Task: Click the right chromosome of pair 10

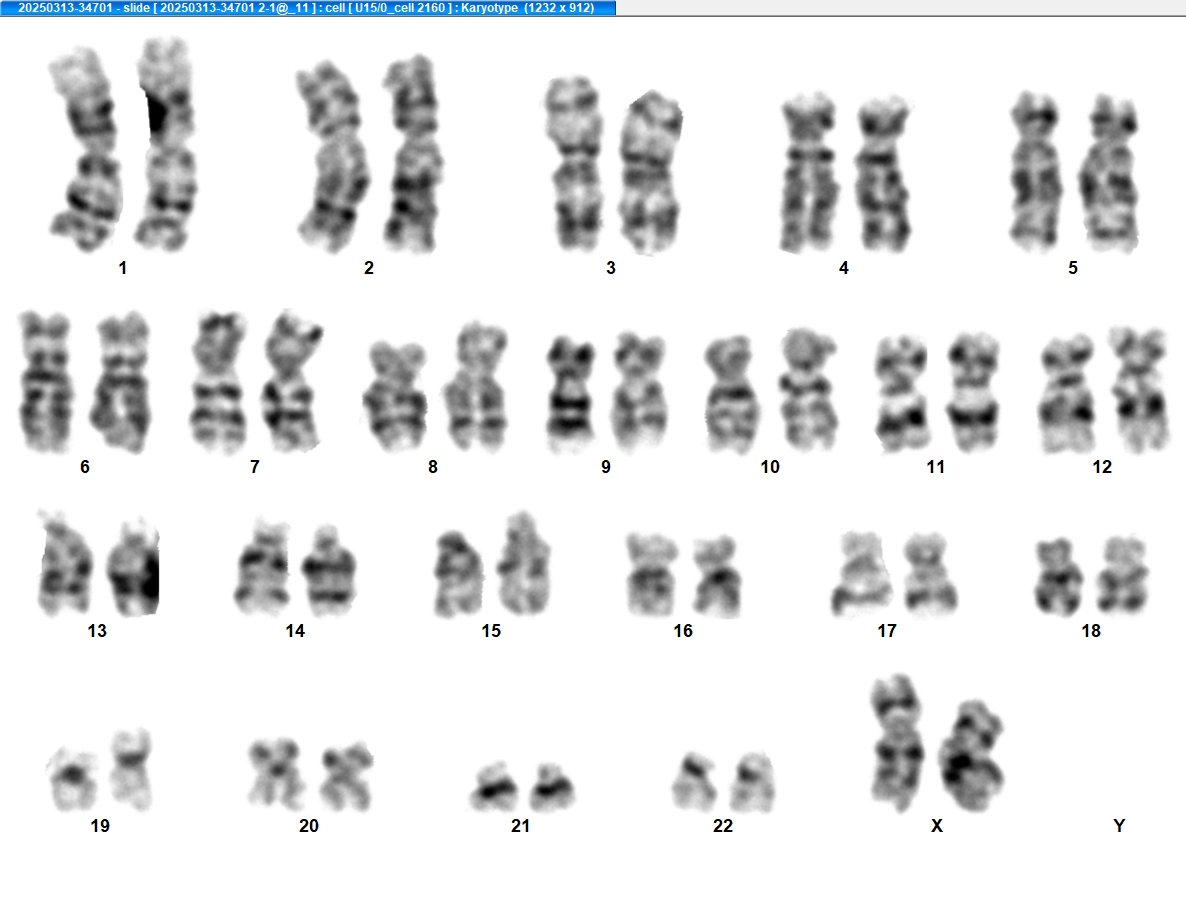Action: (809, 390)
